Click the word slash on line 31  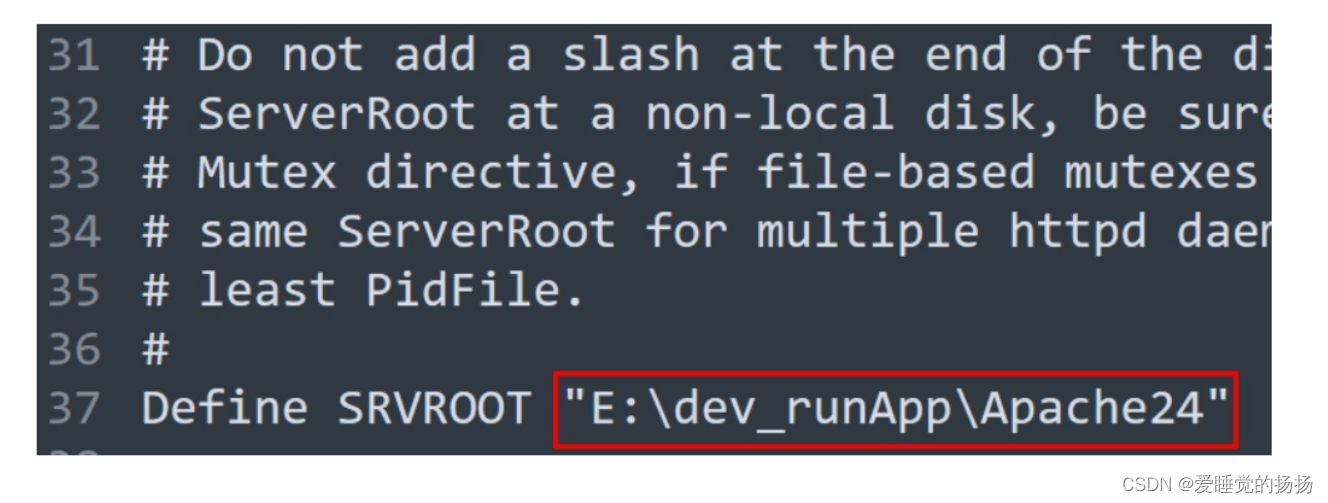click(x=630, y=56)
